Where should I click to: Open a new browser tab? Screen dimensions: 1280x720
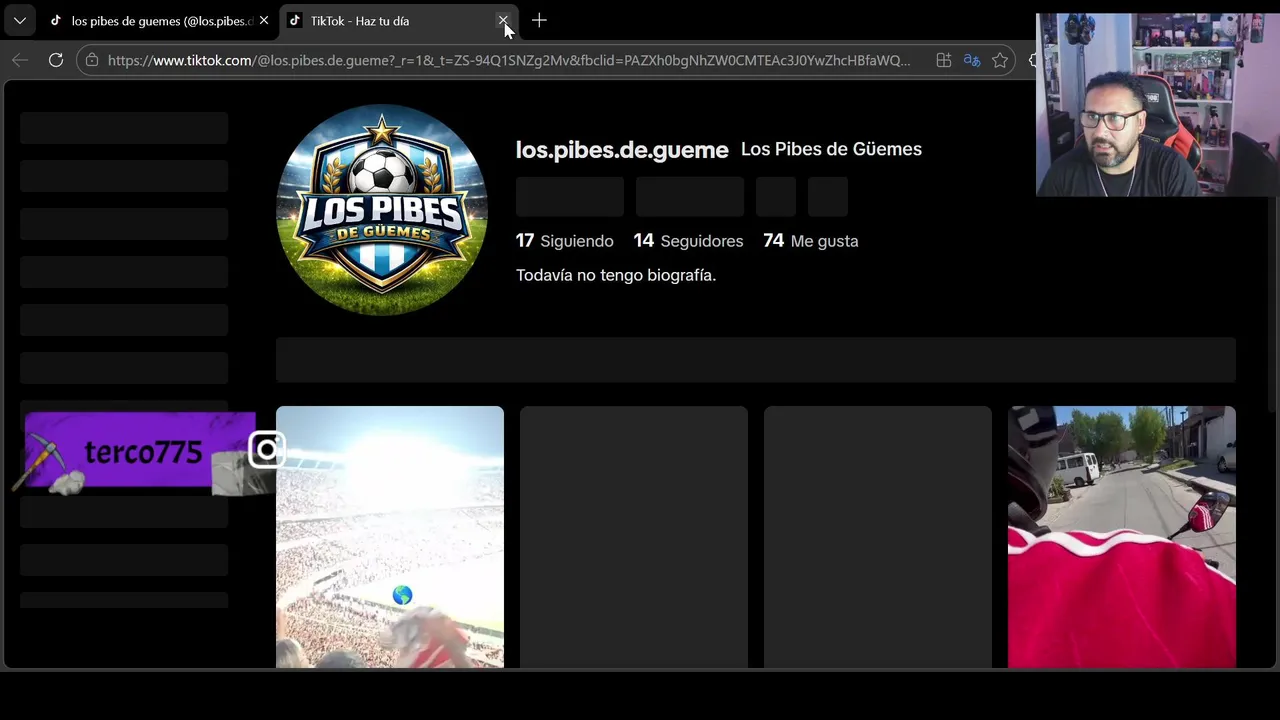[x=539, y=20]
